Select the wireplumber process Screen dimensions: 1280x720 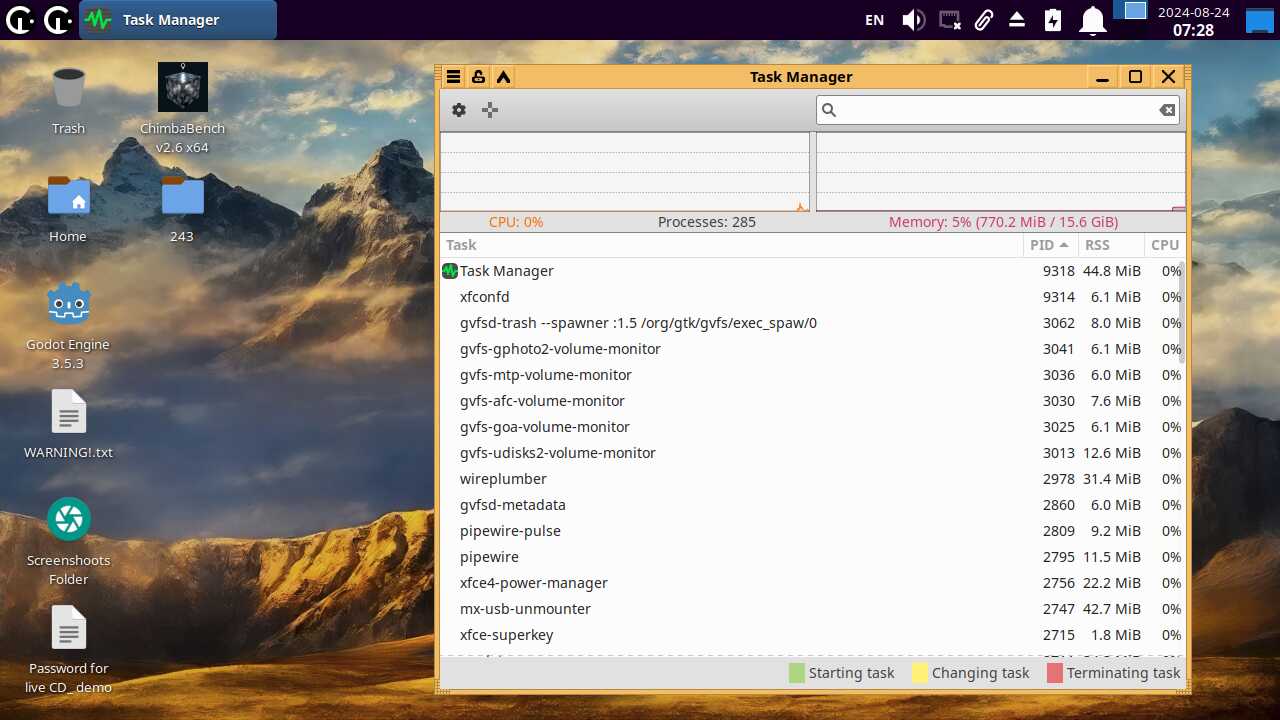point(811,479)
